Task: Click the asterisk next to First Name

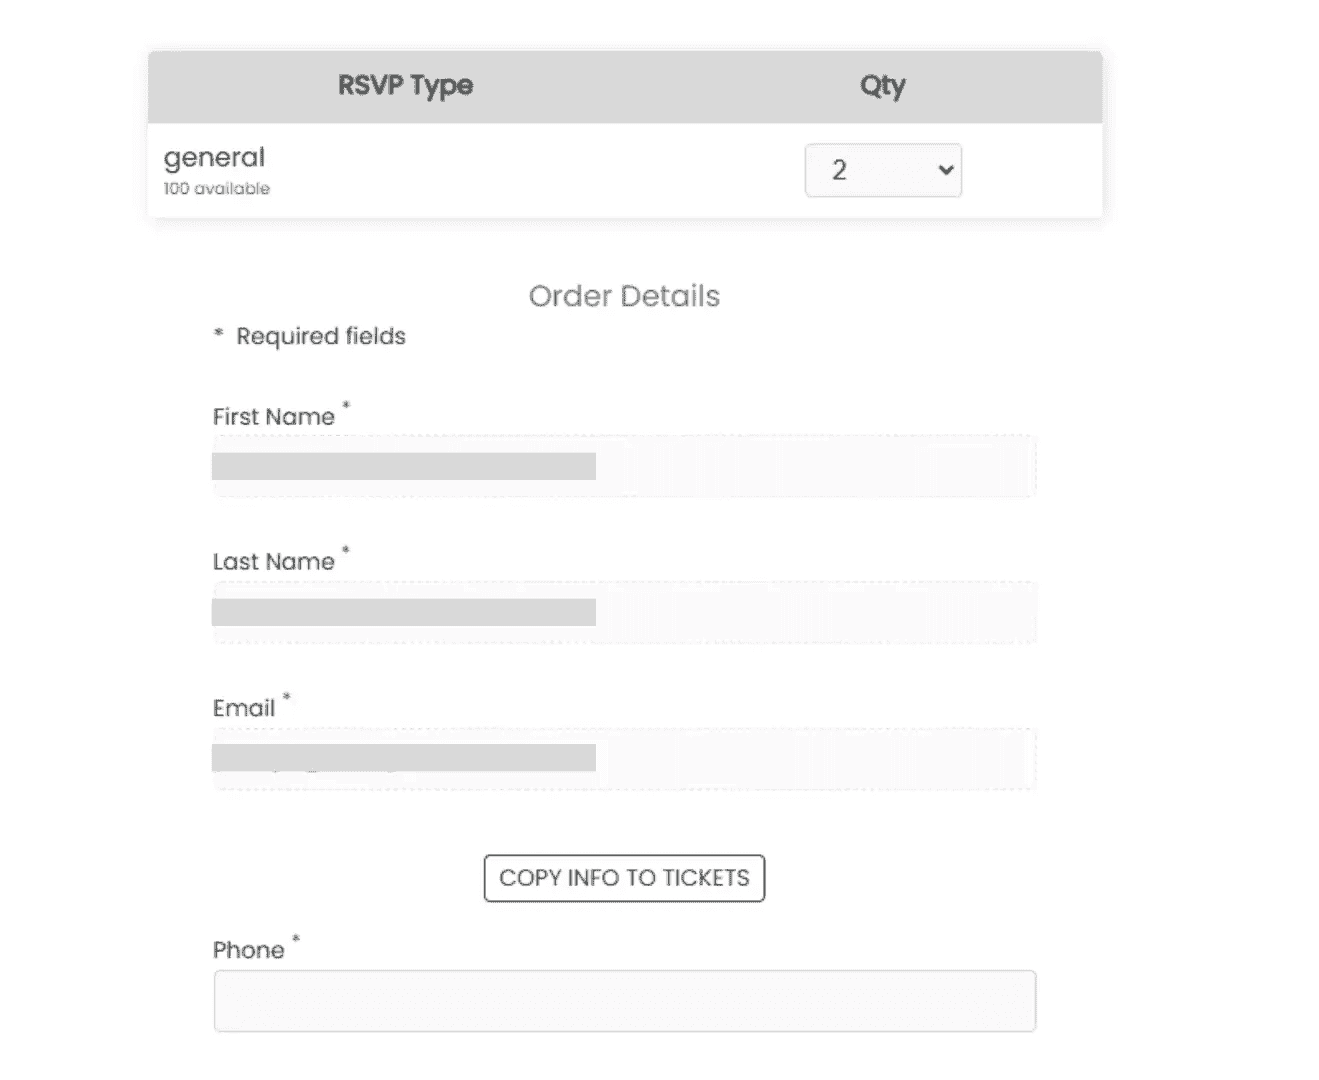Action: pos(346,405)
